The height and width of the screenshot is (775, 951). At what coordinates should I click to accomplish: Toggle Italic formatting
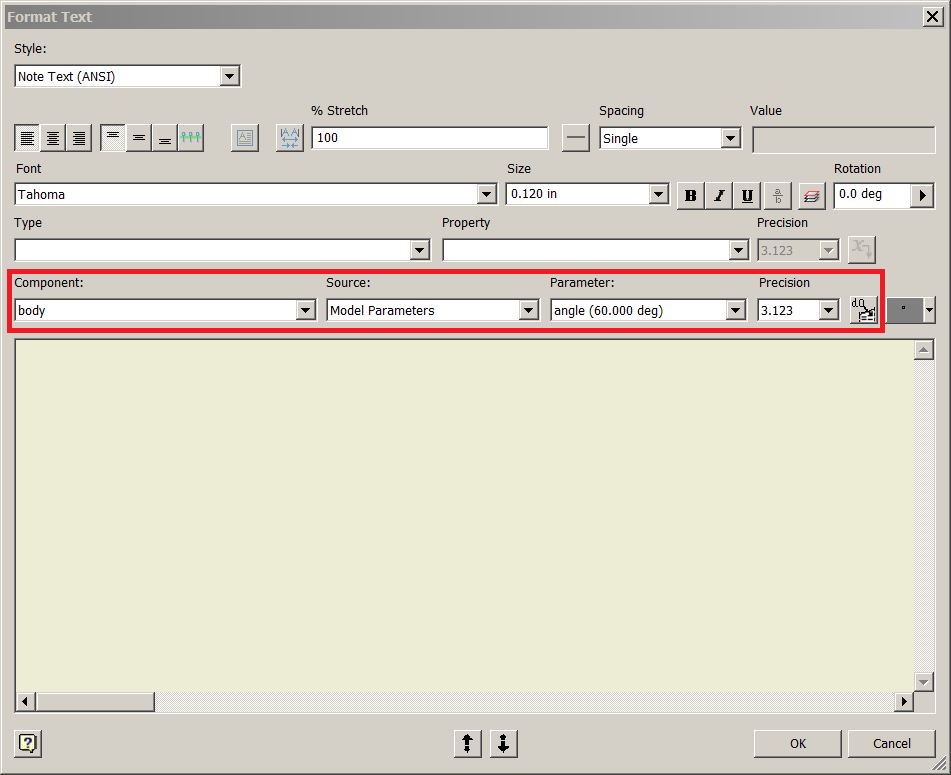719,196
